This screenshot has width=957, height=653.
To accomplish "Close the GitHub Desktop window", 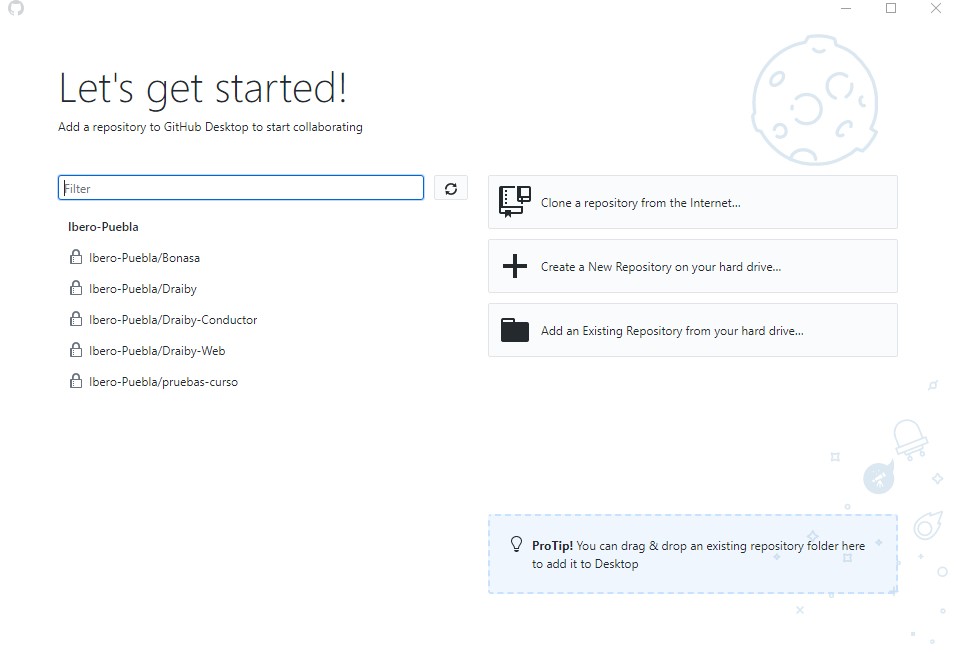I will click(936, 9).
